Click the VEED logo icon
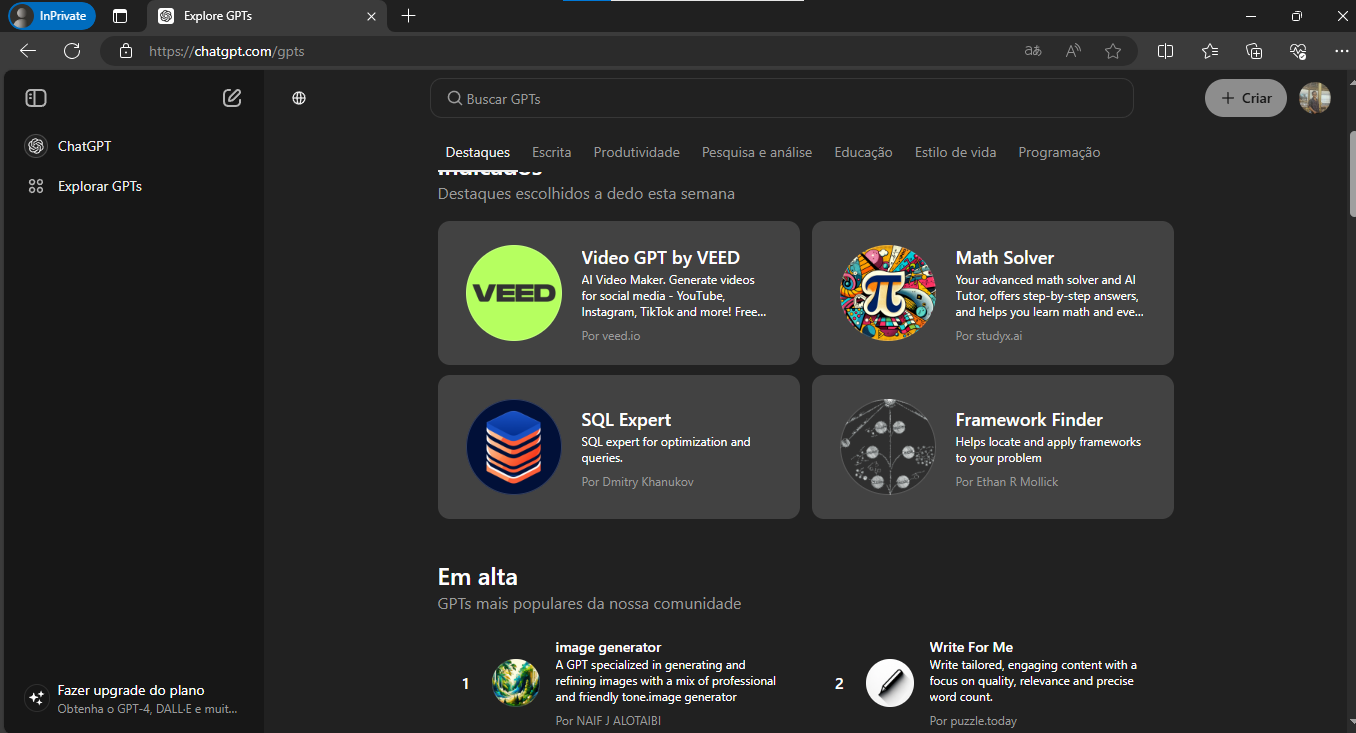 tap(514, 293)
